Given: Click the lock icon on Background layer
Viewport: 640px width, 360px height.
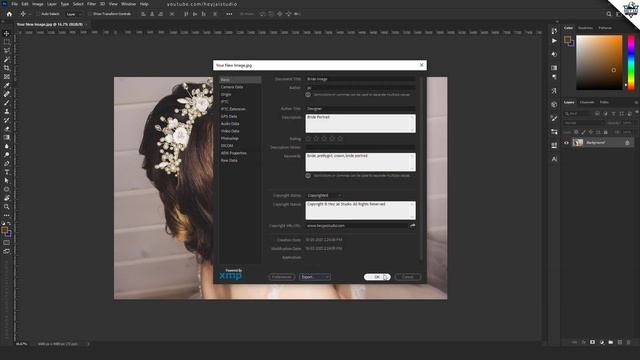Looking at the screenshot, I should tap(627, 142).
